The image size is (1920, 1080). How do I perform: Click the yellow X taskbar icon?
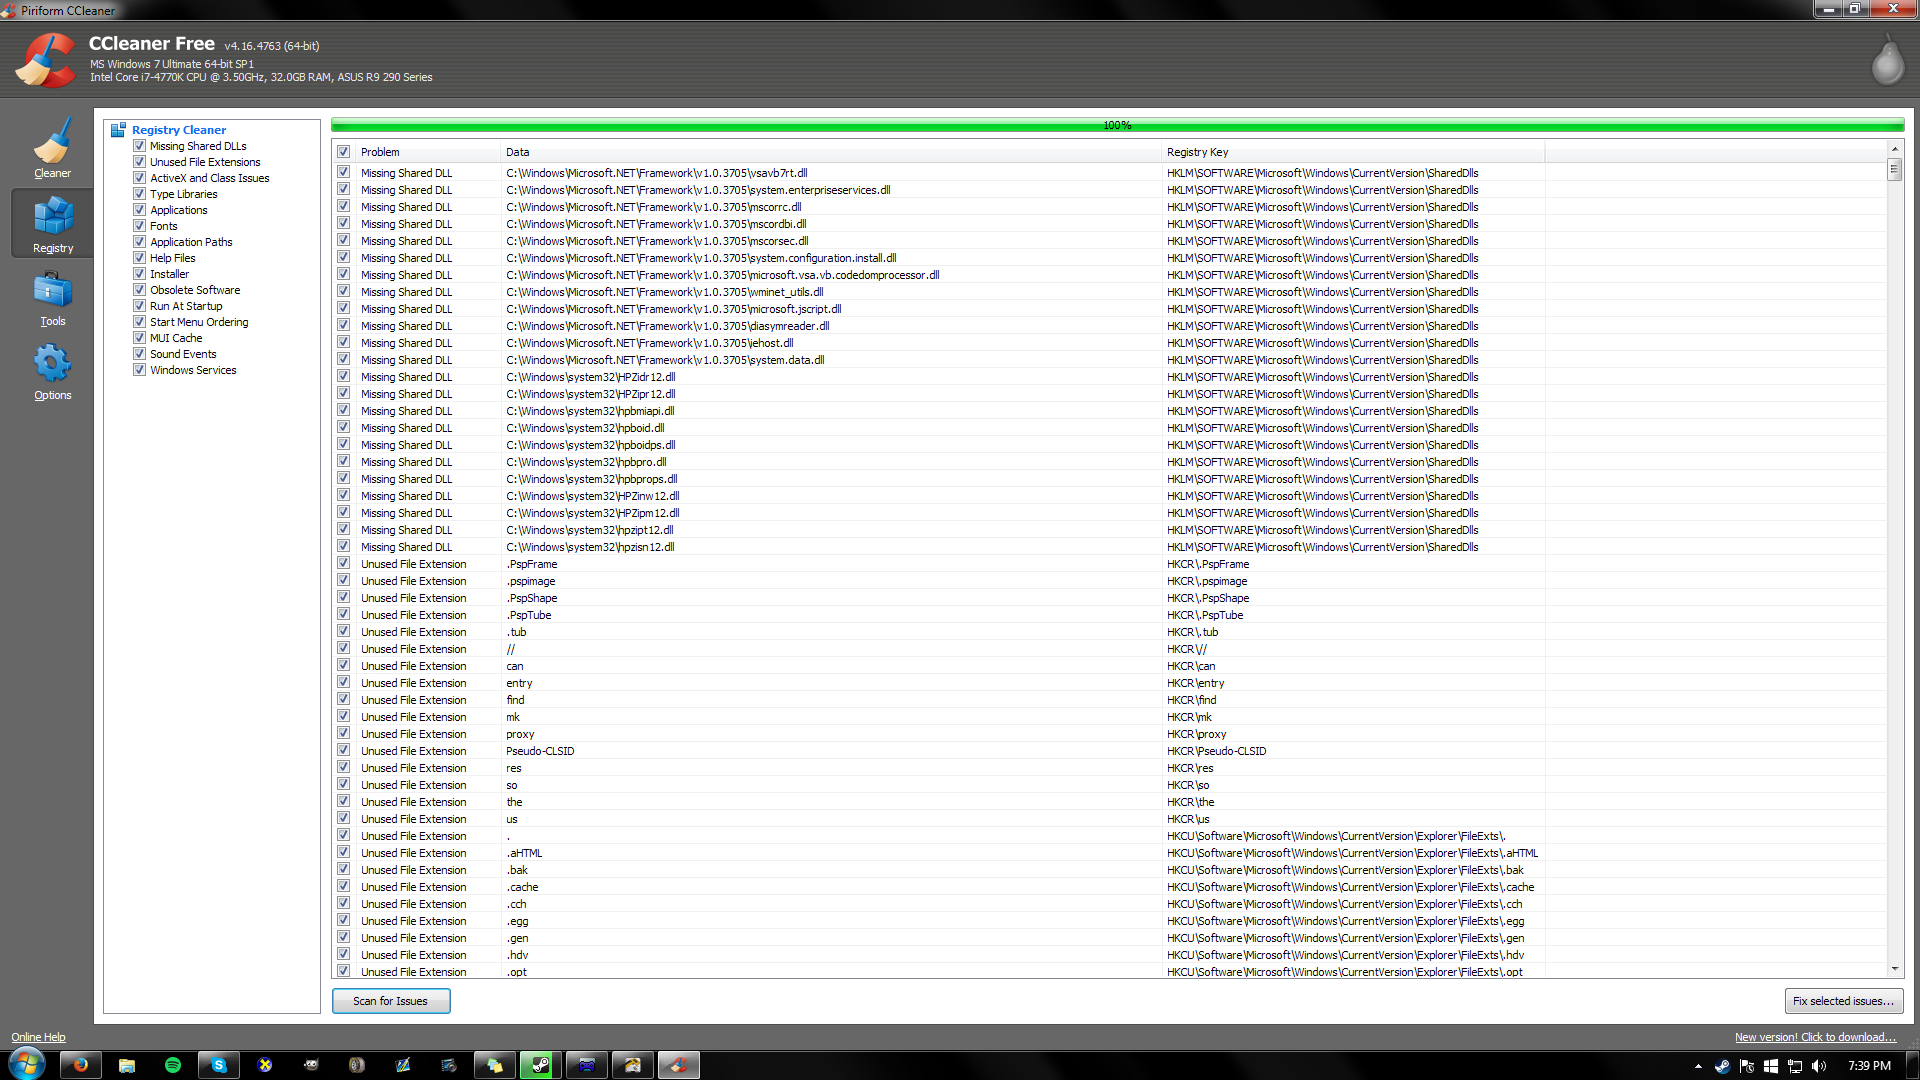(265, 1065)
